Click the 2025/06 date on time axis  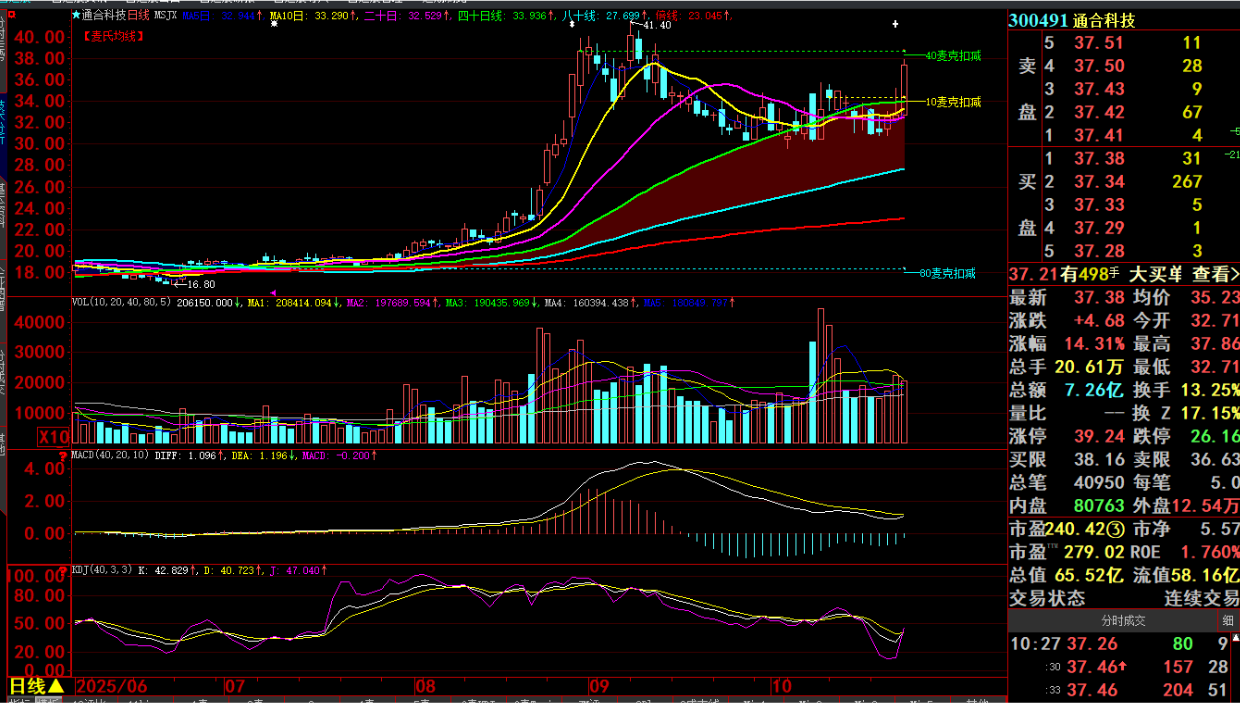click(111, 687)
